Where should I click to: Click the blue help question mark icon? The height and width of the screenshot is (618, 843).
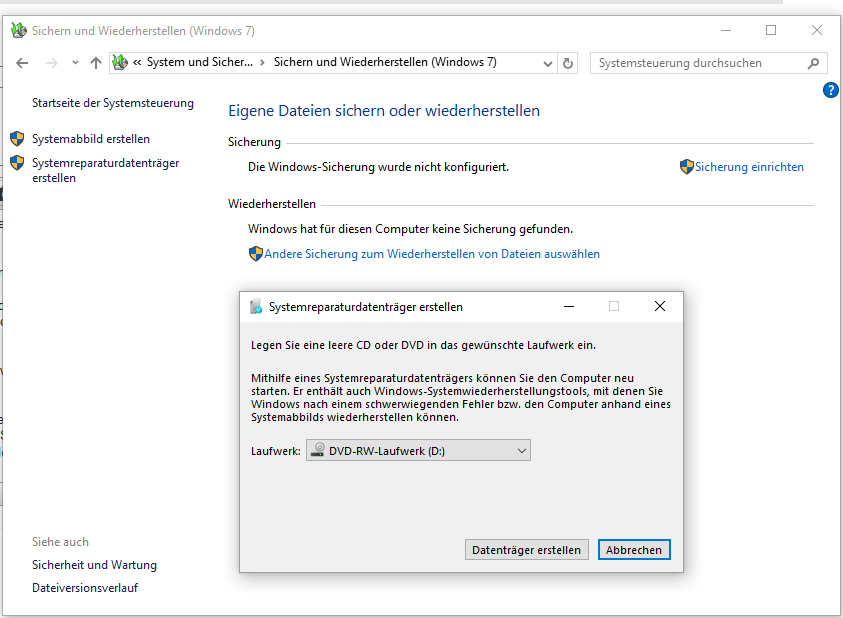(830, 90)
